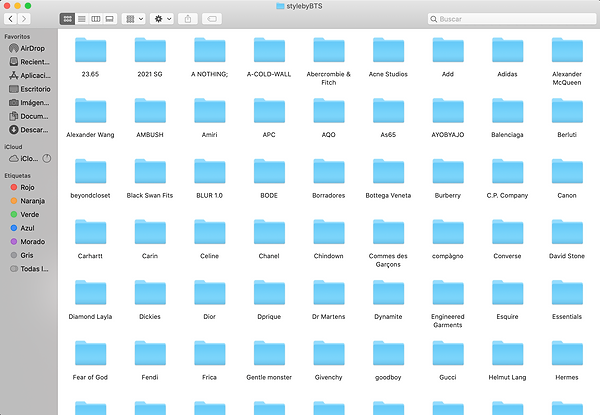Select the Balenciaga folder

(x=507, y=111)
